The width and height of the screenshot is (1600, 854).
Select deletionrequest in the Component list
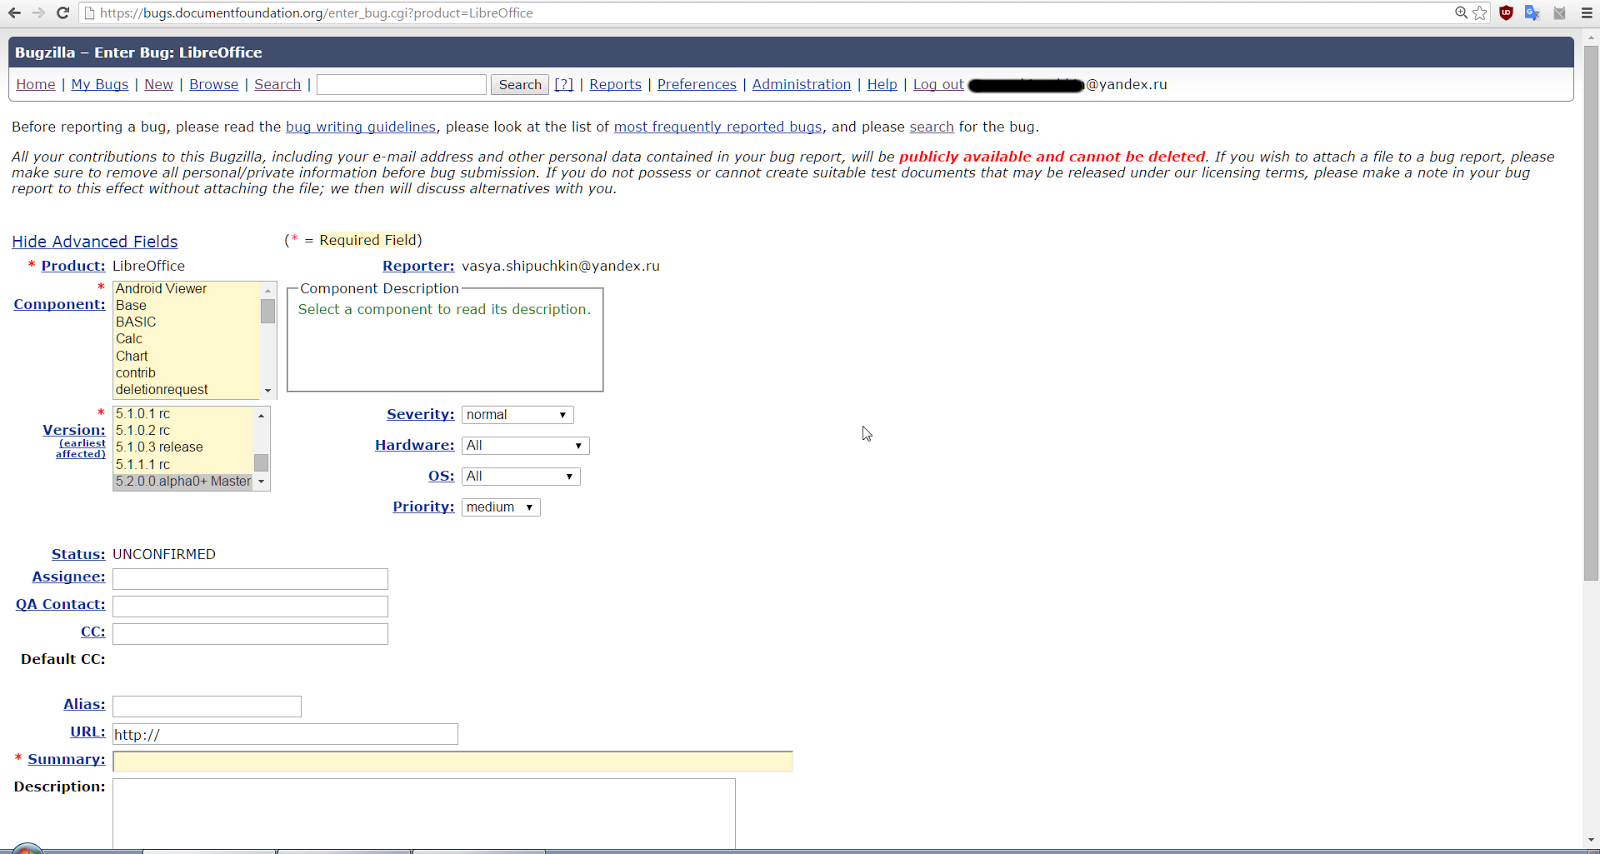pyautogui.click(x=186, y=390)
